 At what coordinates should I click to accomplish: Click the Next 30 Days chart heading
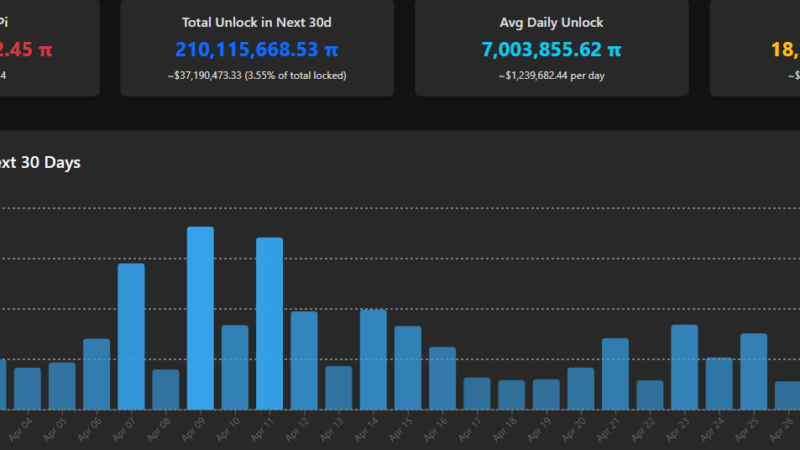[40, 162]
